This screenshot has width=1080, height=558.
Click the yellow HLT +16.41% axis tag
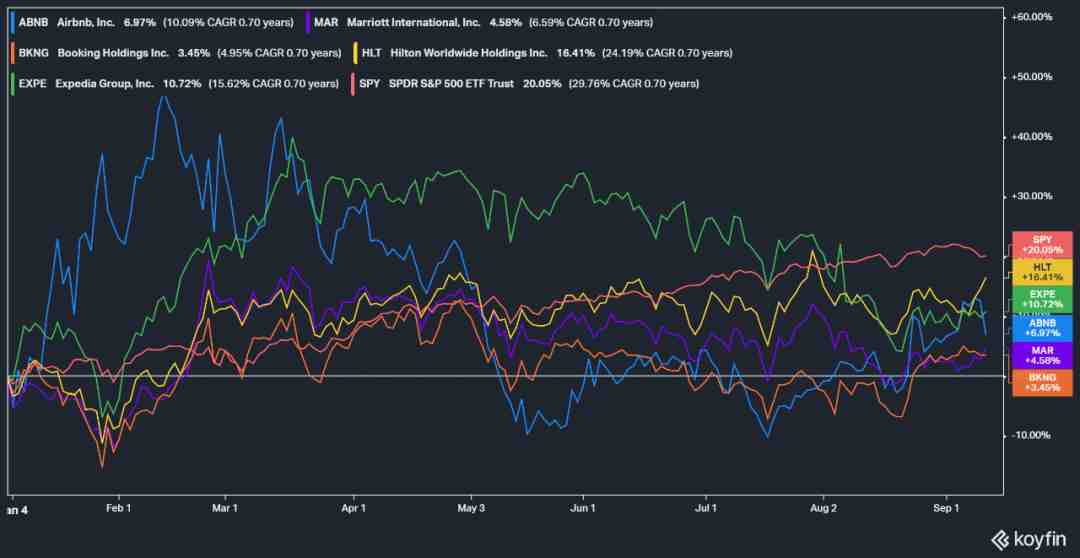click(x=1042, y=272)
